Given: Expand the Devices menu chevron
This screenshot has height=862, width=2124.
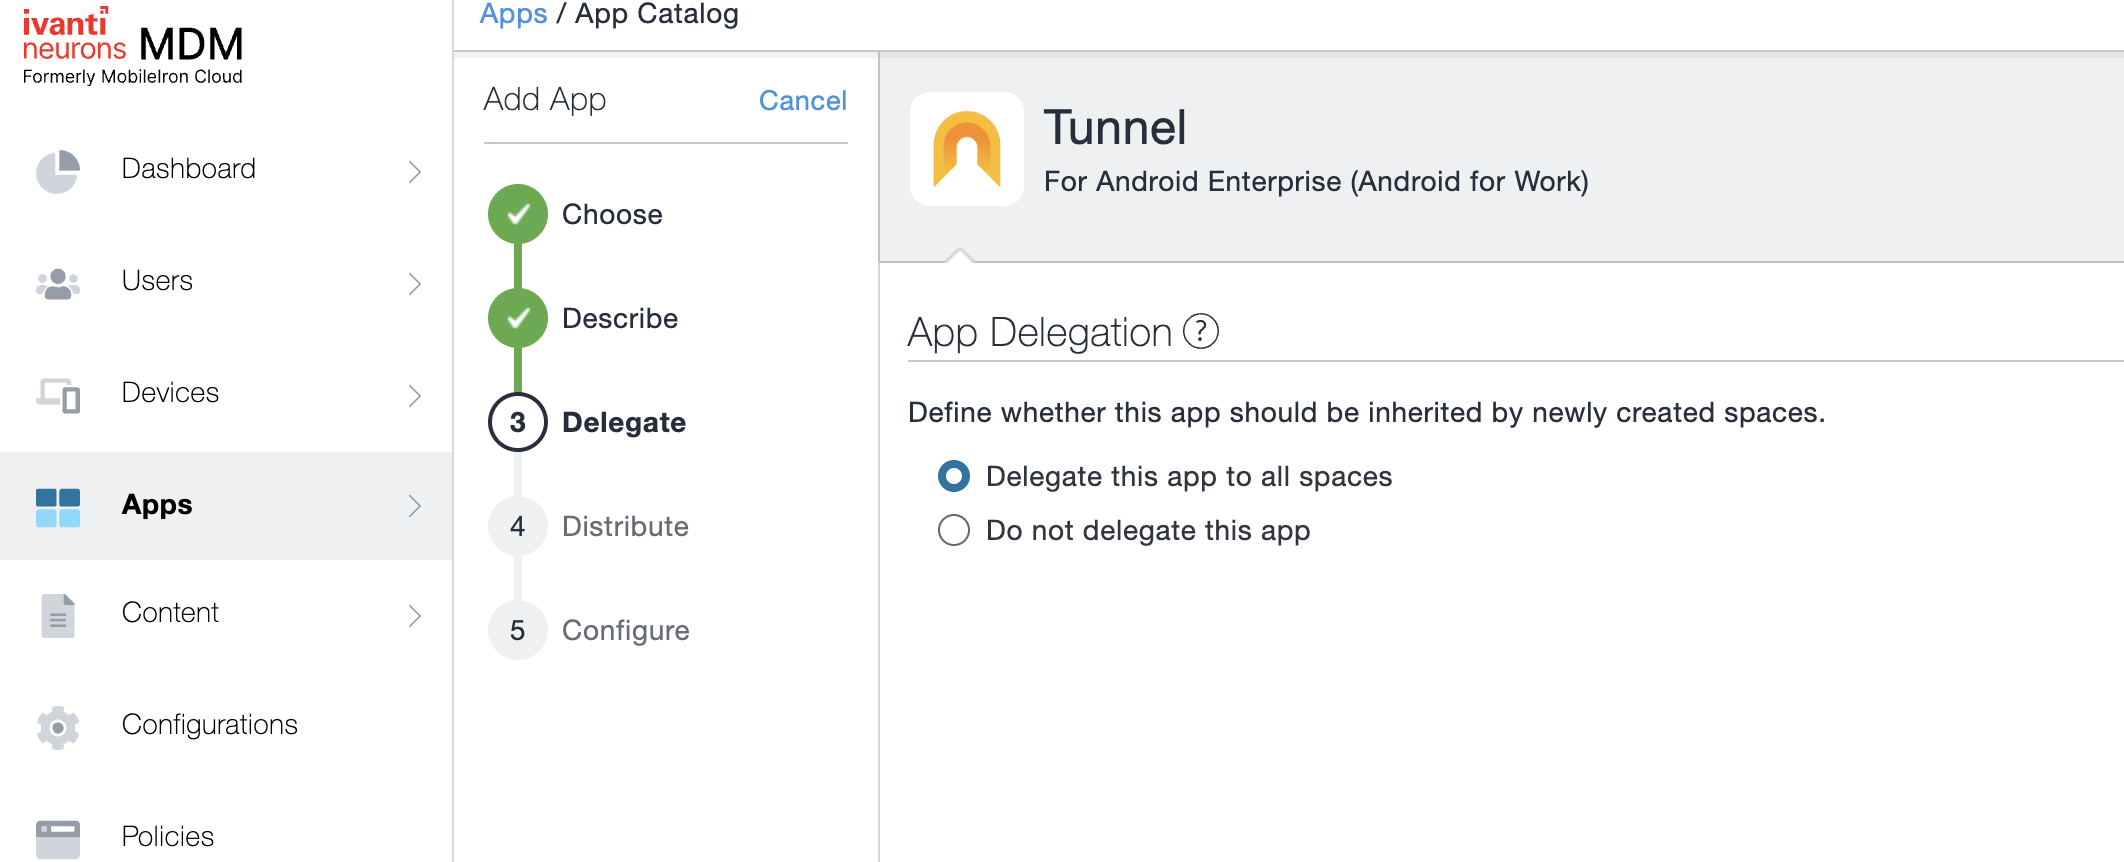Looking at the screenshot, I should (415, 396).
